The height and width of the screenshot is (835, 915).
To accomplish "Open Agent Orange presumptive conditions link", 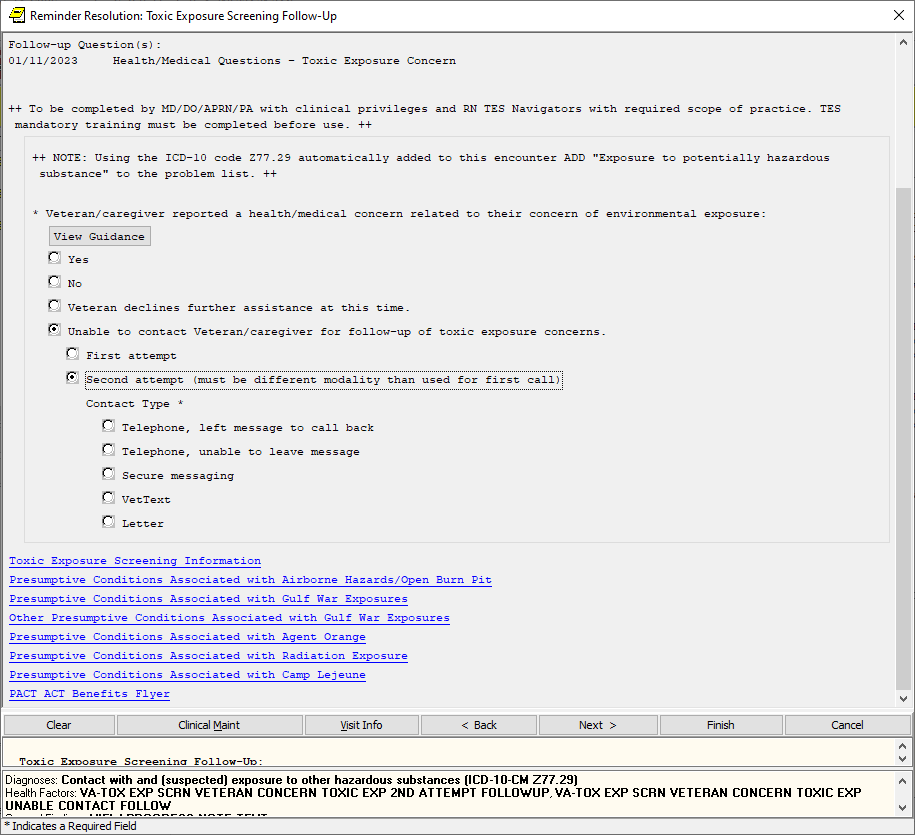I will click(187, 637).
